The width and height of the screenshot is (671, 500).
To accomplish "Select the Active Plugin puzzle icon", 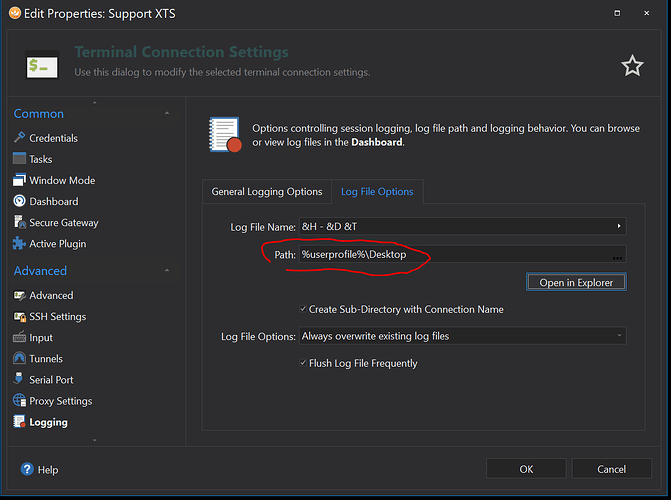I will tap(20, 243).
